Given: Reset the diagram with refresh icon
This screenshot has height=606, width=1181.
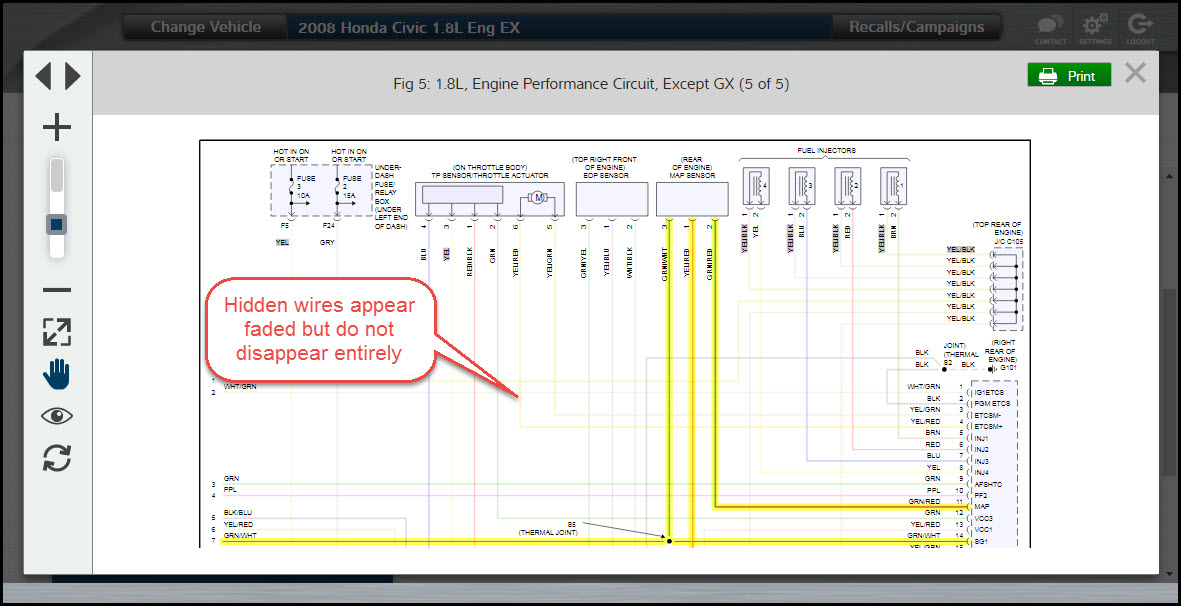Looking at the screenshot, I should tap(57, 458).
